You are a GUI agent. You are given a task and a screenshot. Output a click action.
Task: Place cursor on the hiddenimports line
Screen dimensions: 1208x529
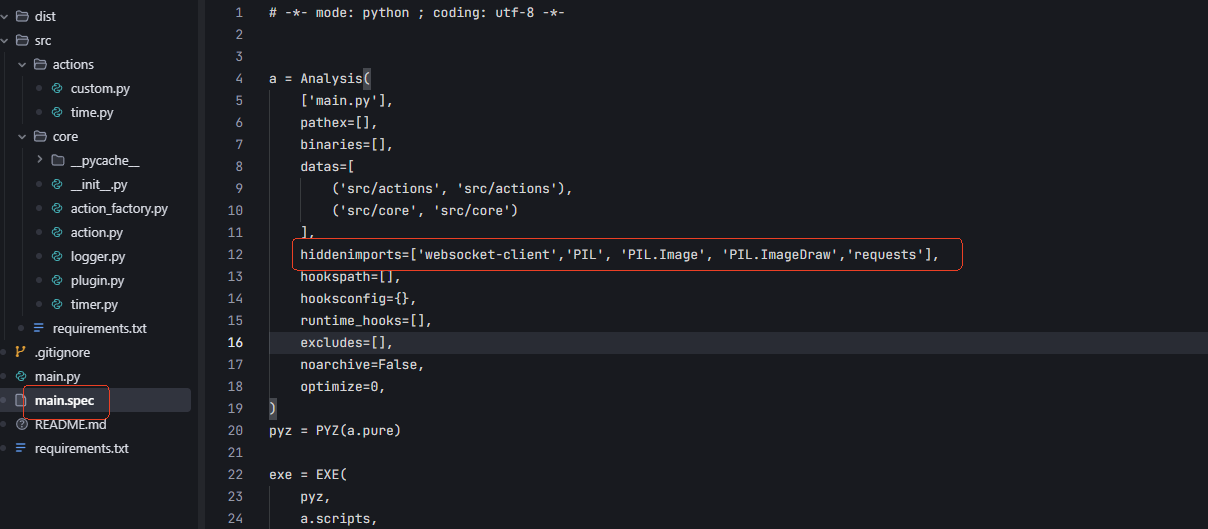coord(619,254)
